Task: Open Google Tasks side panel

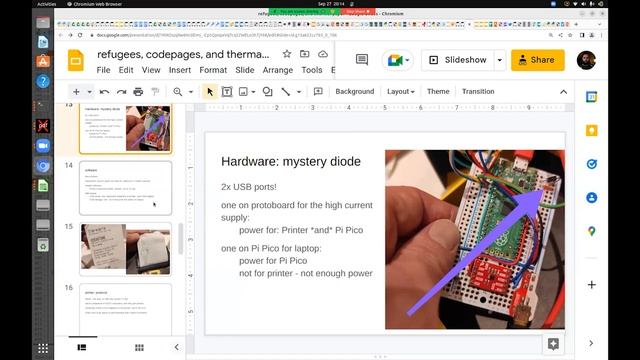Action: (x=591, y=164)
